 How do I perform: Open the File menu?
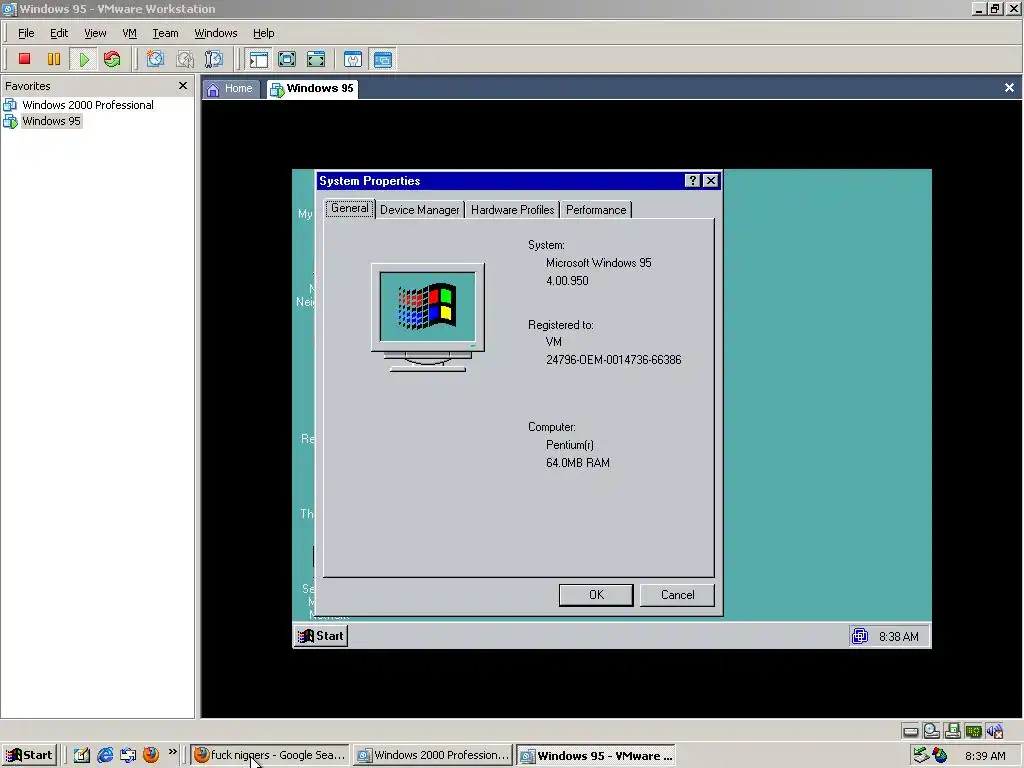click(26, 33)
